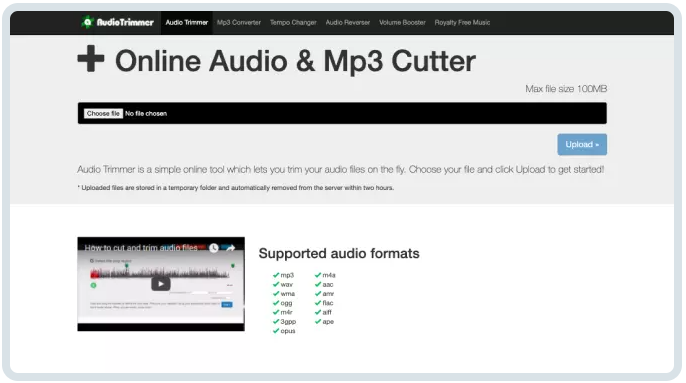The width and height of the screenshot is (686, 383).
Task: Click the 'wav' format entry
Action: [283, 284]
